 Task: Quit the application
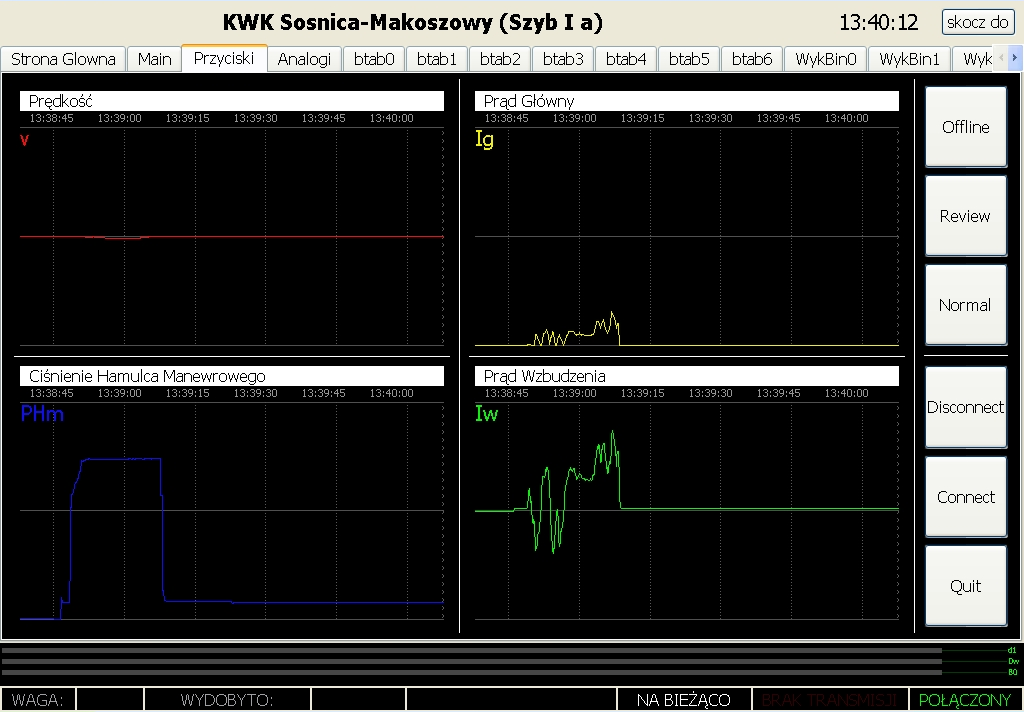[966, 586]
